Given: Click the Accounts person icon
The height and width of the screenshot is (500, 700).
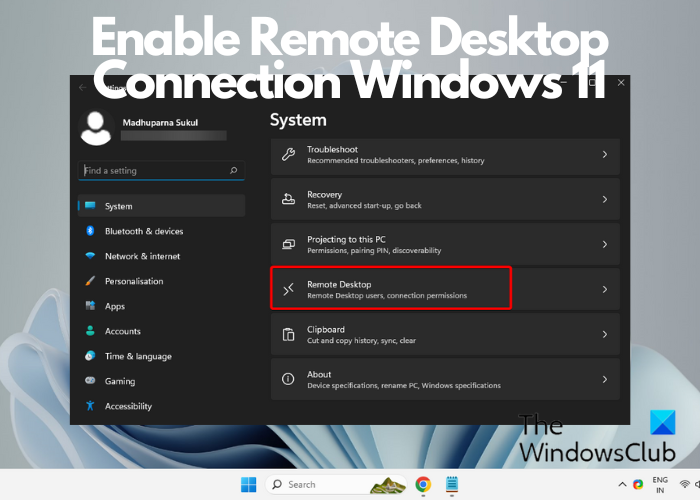Looking at the screenshot, I should [90, 331].
